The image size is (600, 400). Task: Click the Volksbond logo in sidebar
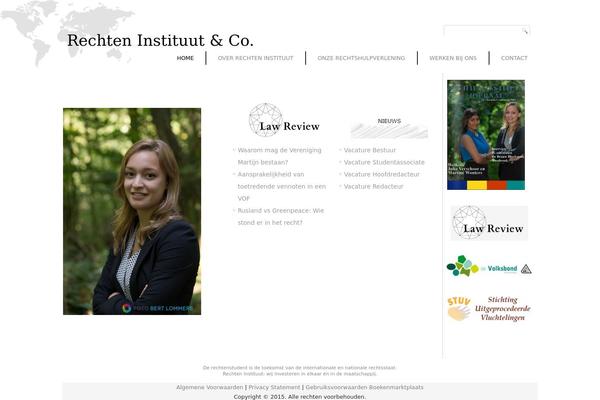(x=489, y=266)
